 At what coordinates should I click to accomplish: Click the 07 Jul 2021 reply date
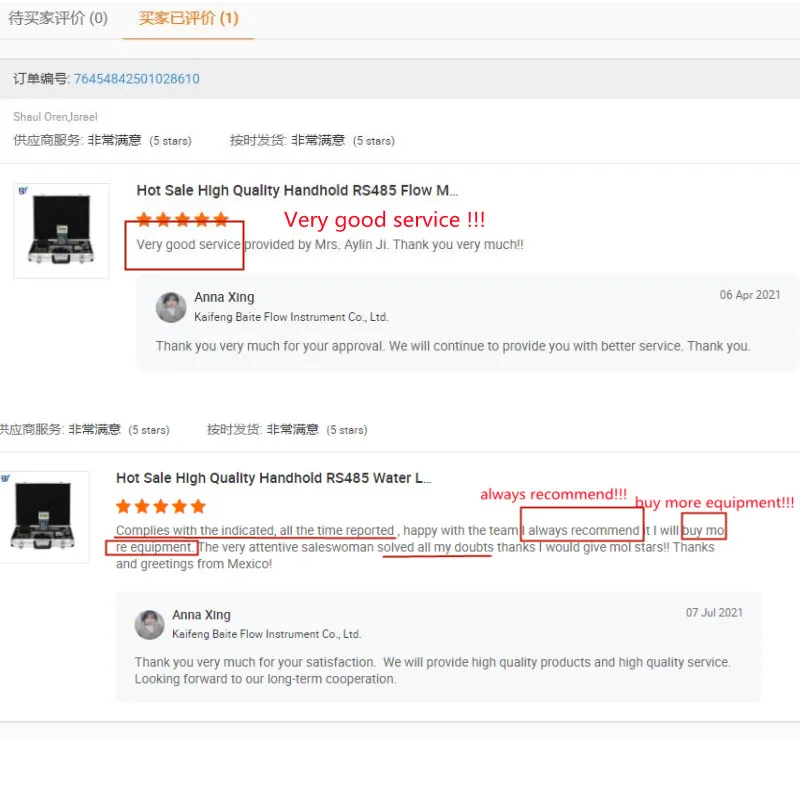(714, 613)
